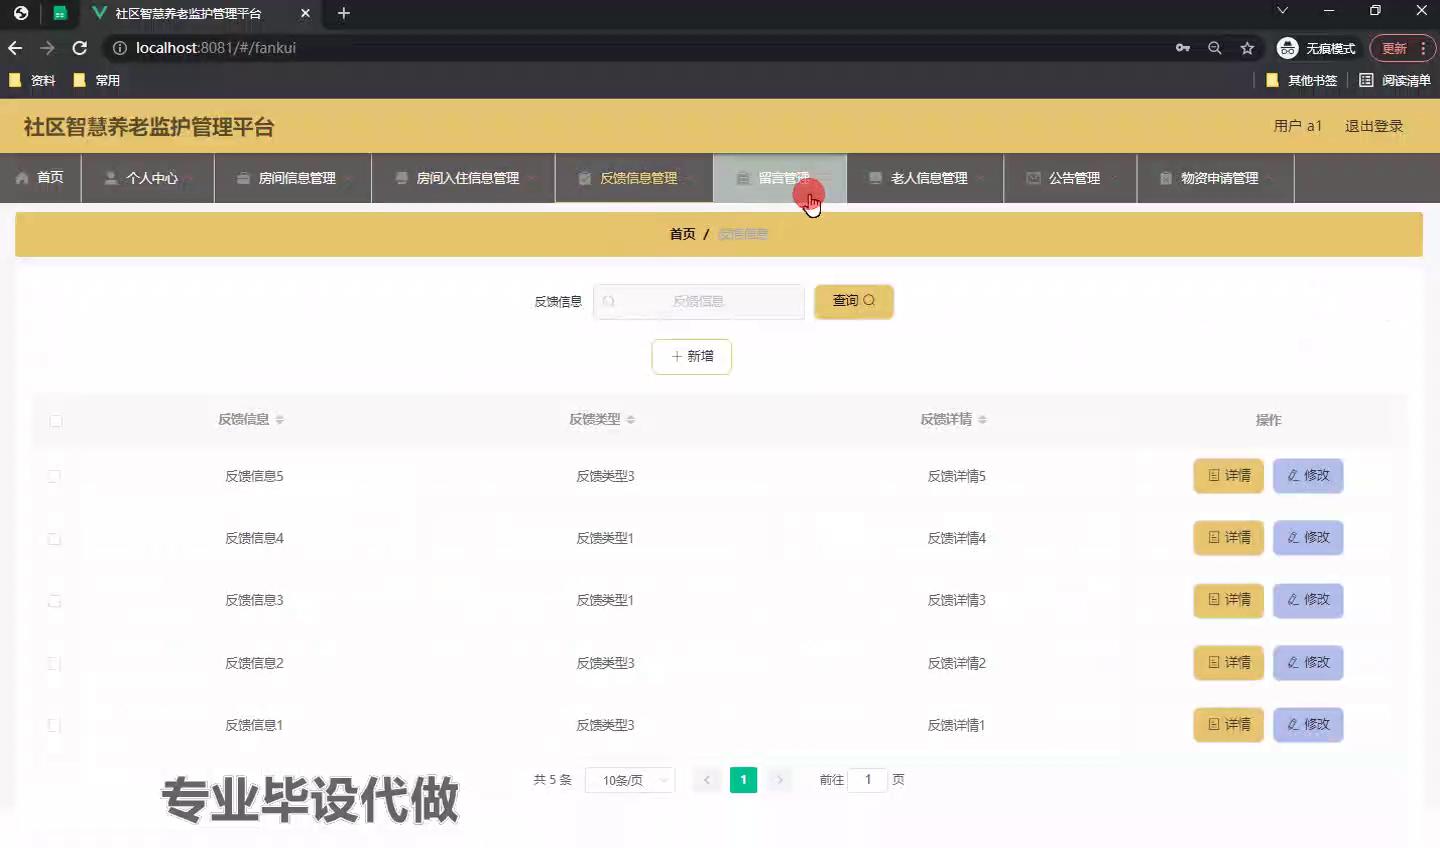Open a new browser tab
Screen dimensions: 1440x848
[344, 13]
